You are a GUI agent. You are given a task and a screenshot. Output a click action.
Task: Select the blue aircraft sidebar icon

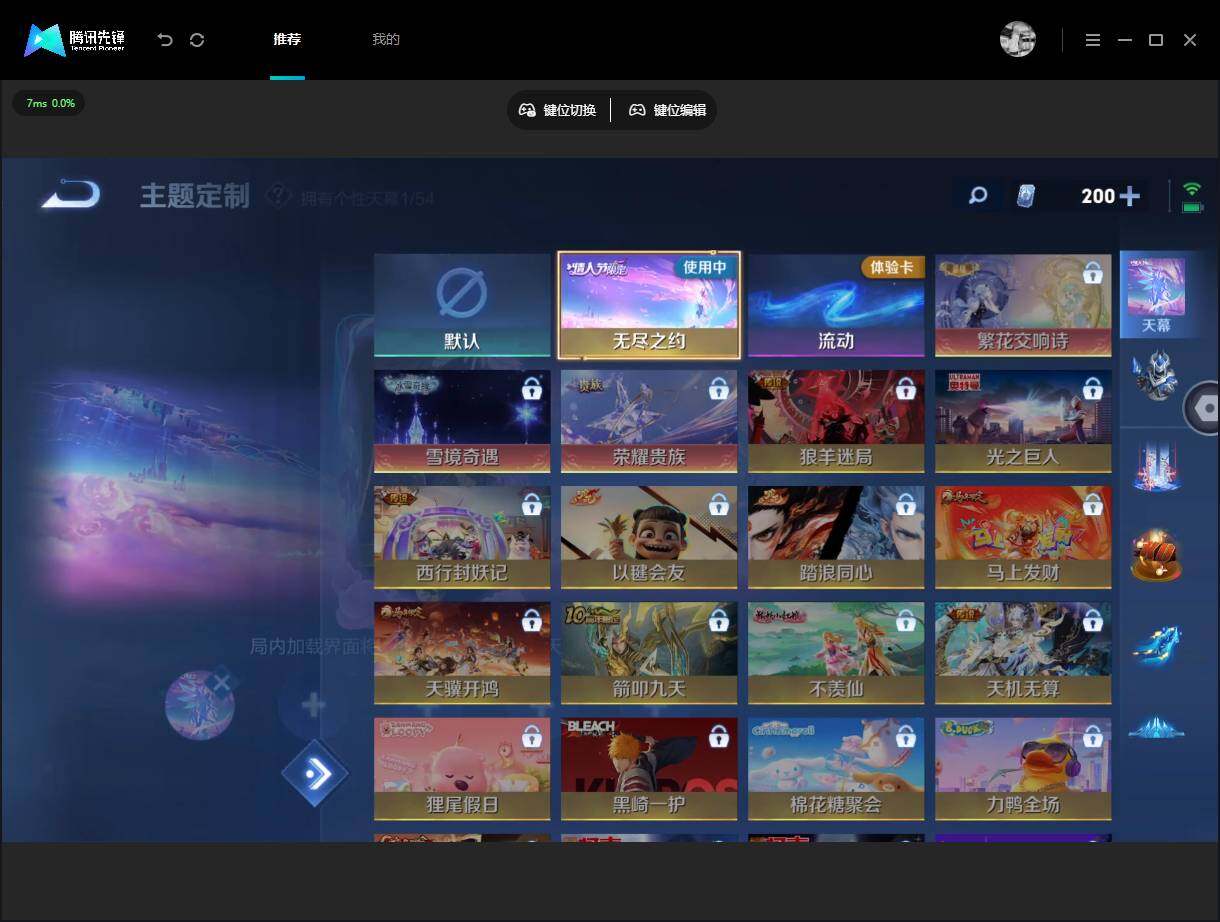click(1156, 645)
